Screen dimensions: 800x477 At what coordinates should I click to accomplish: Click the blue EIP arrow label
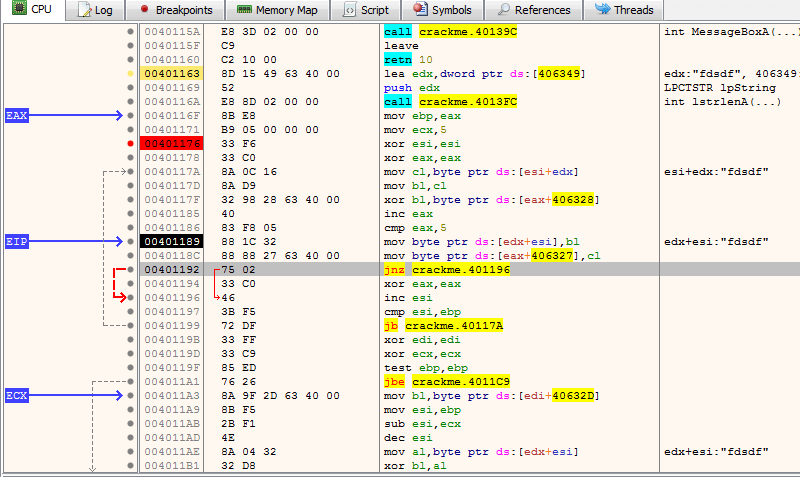click(x=17, y=241)
